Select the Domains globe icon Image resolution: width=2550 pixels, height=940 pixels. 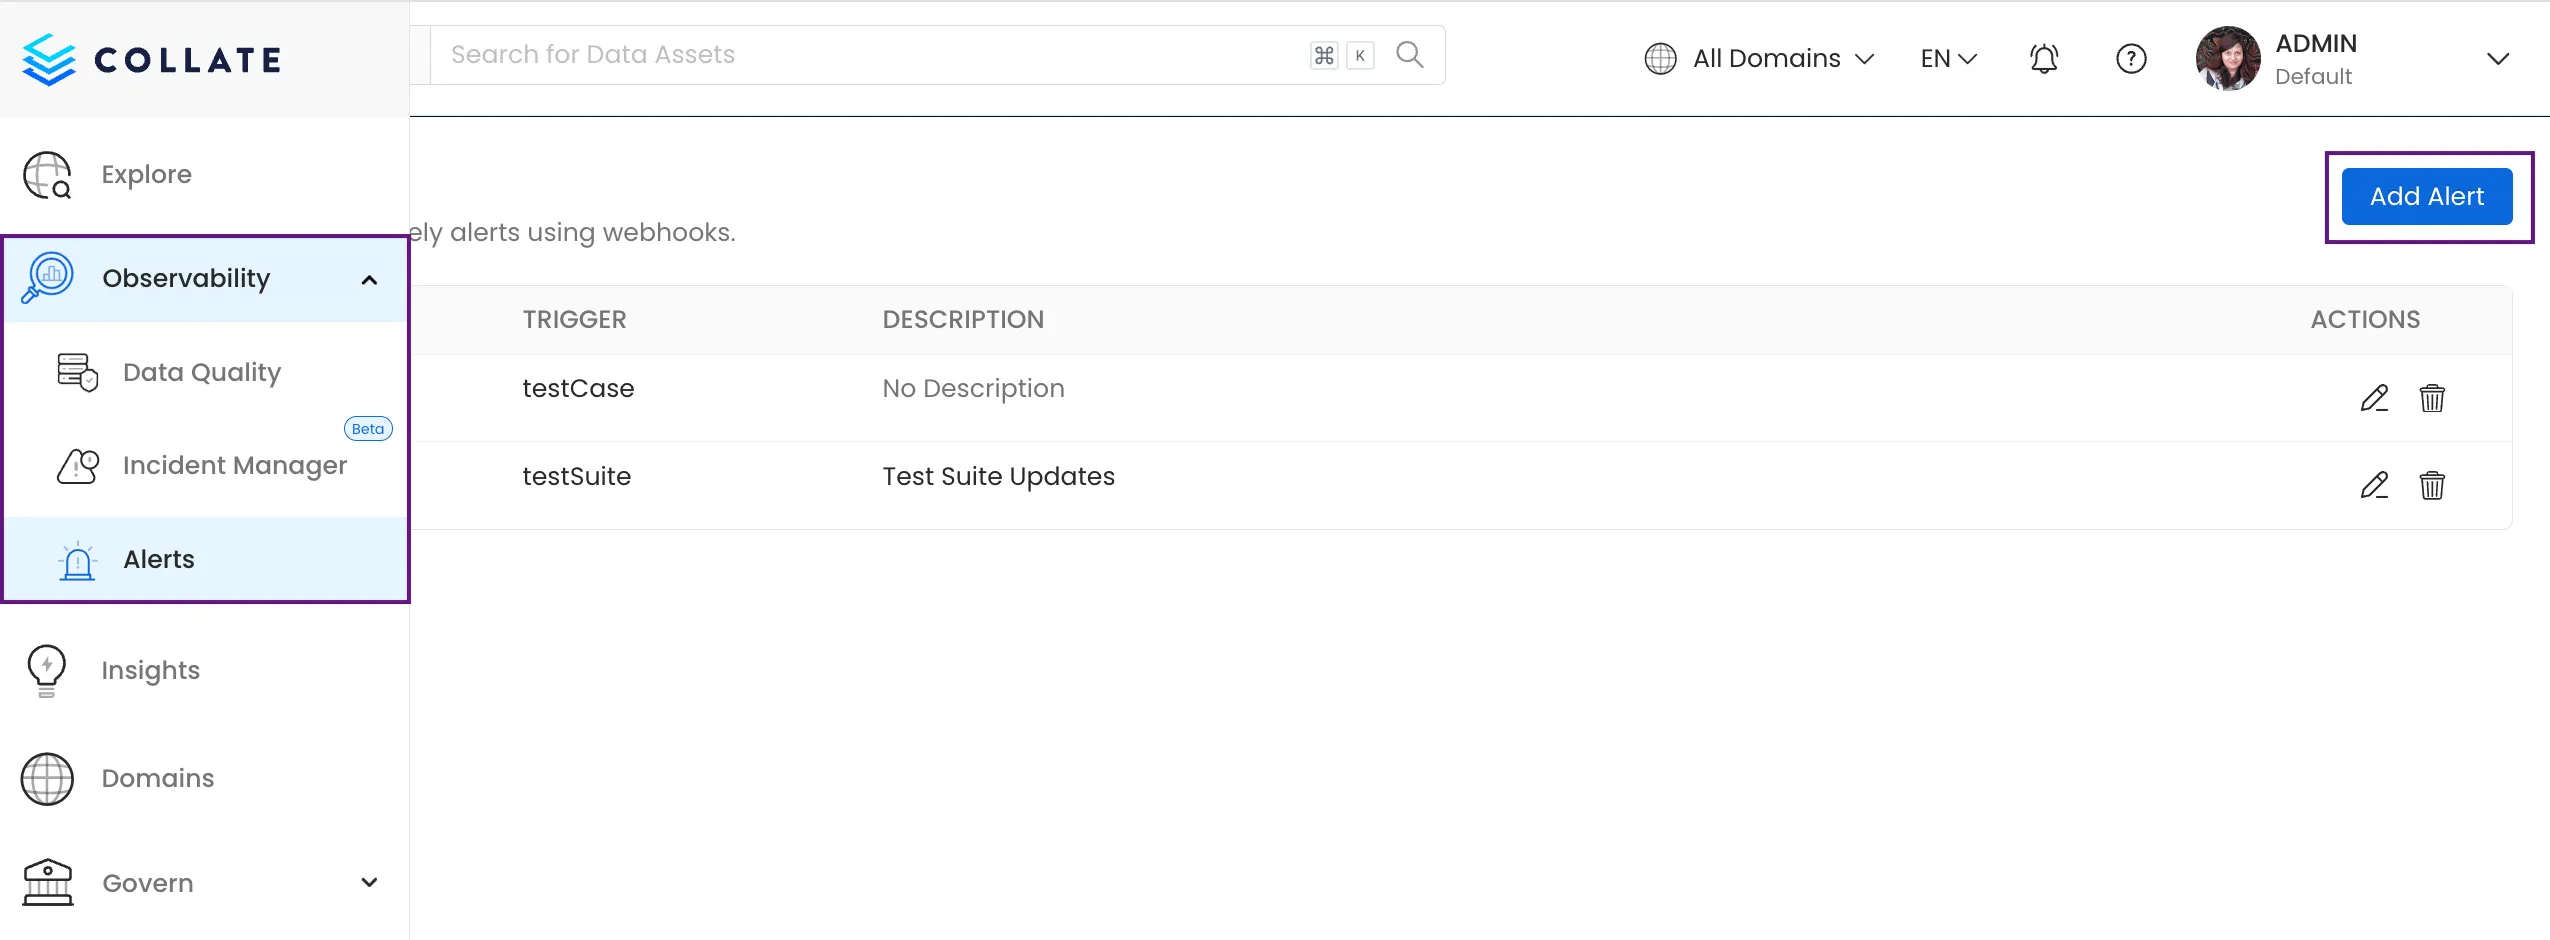45,778
